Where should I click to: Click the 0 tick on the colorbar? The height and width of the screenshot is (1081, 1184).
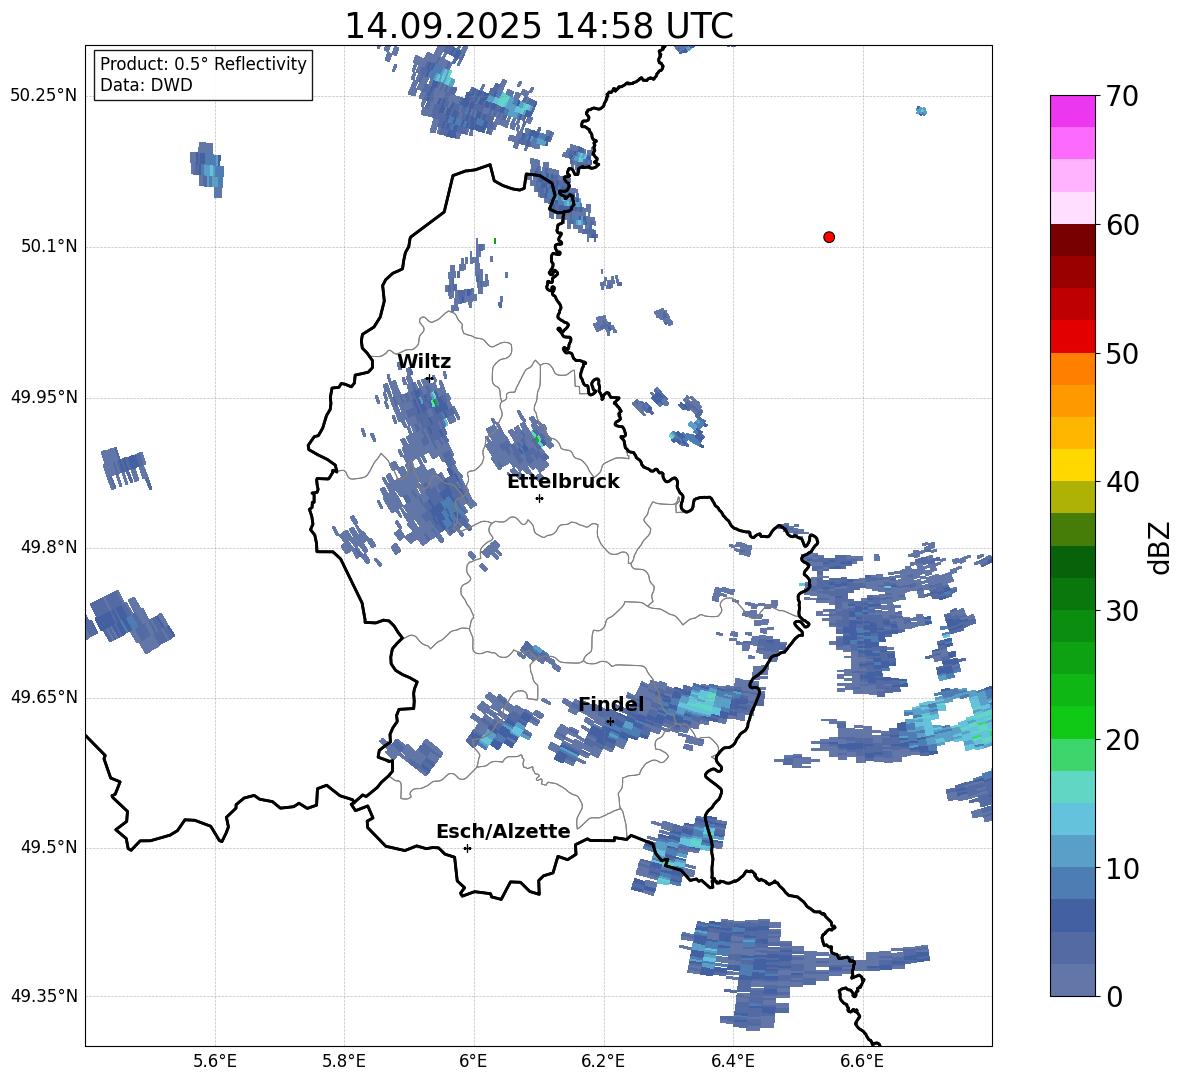[1115, 996]
